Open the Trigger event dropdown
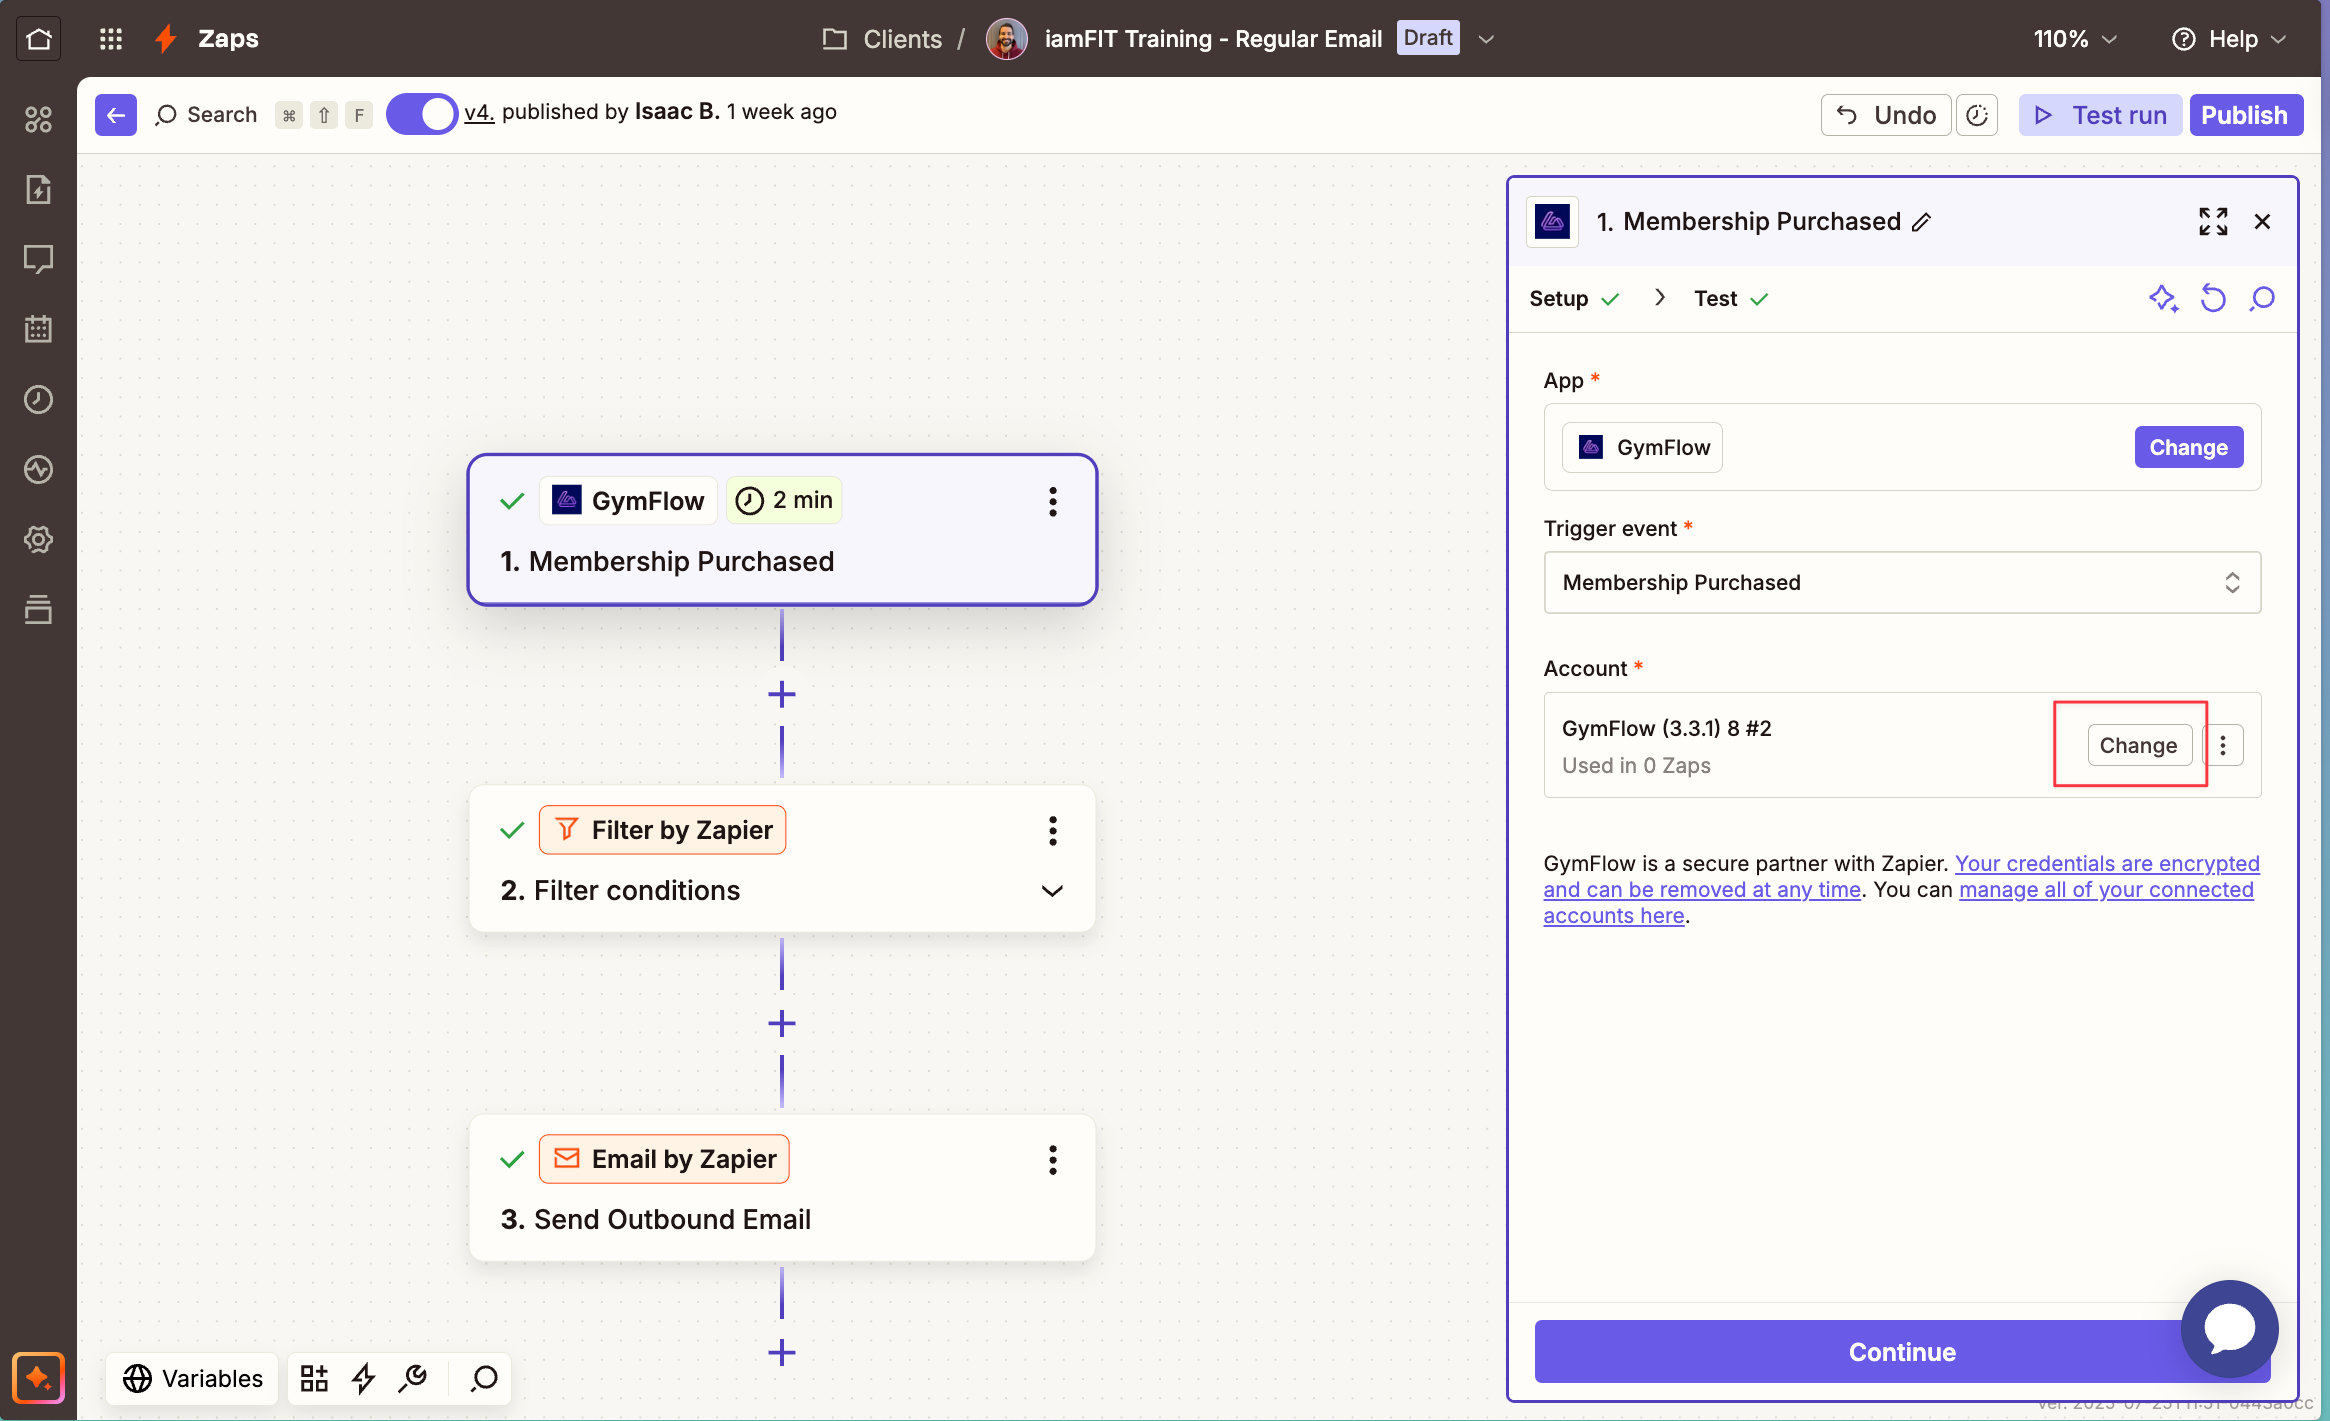 [1902, 583]
